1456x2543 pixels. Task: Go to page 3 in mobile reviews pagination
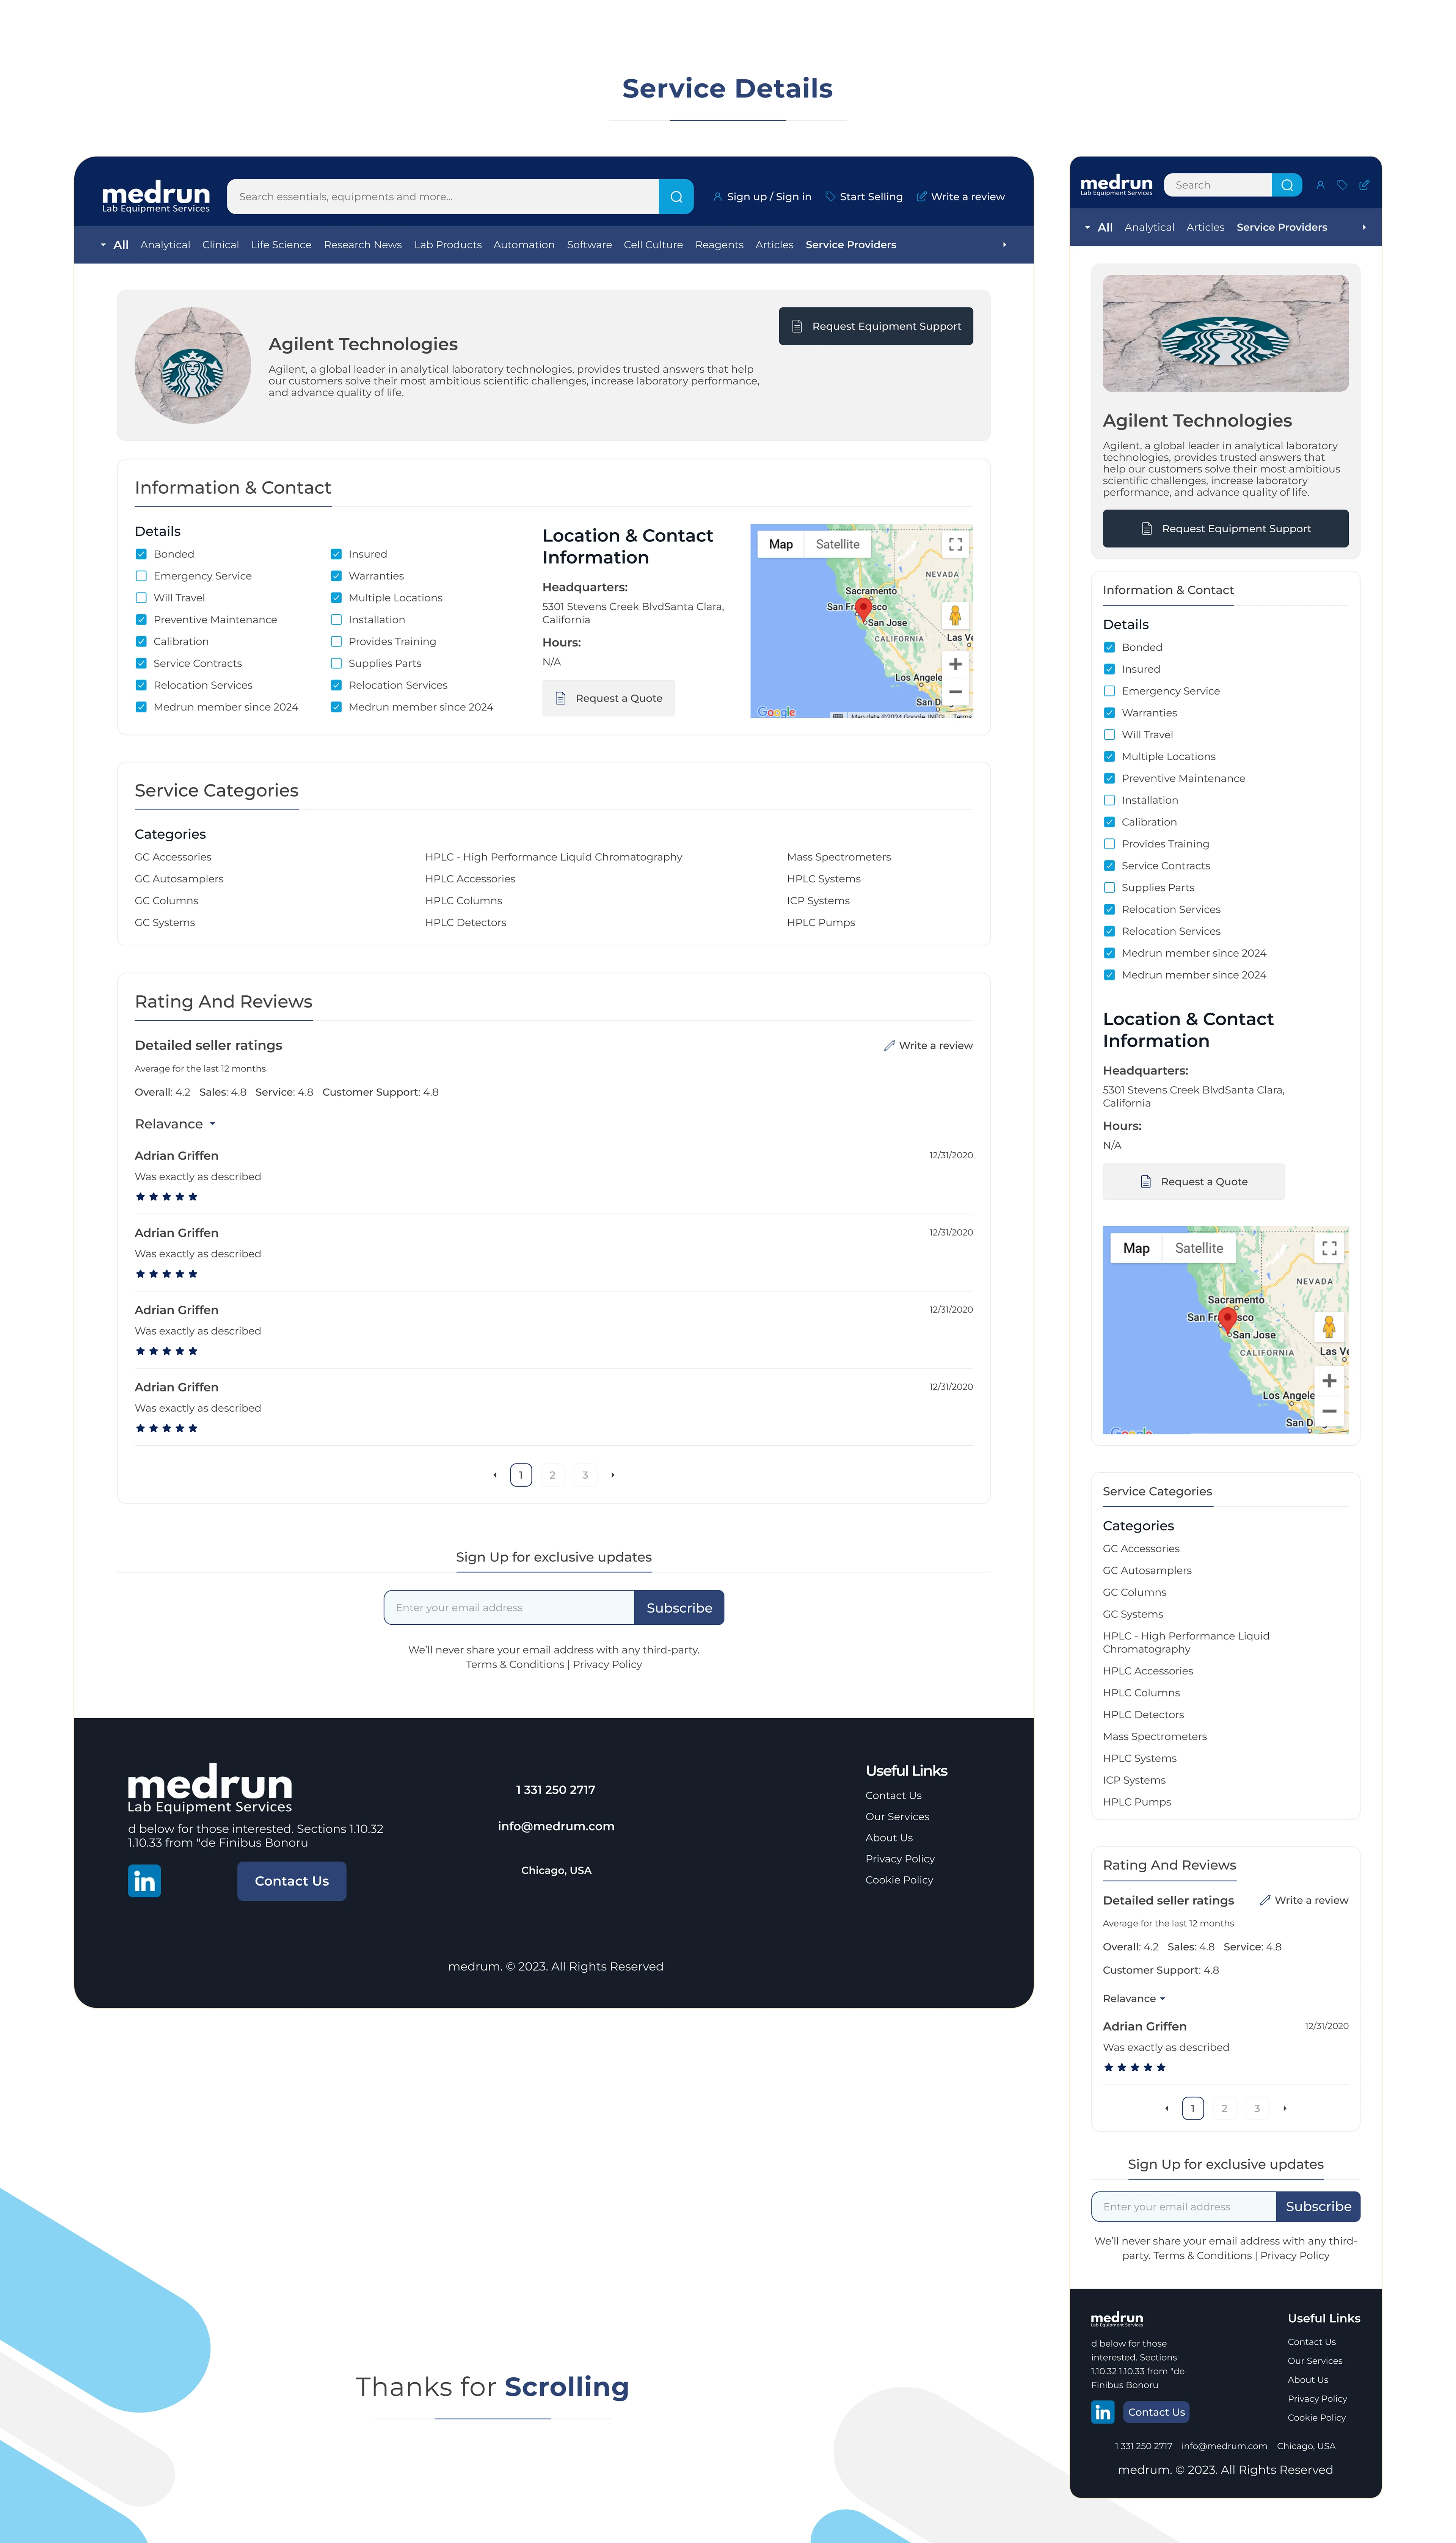tap(1257, 2108)
